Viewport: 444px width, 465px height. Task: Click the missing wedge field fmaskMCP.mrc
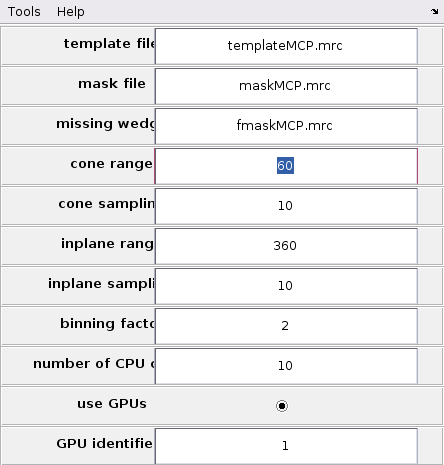tap(286, 126)
